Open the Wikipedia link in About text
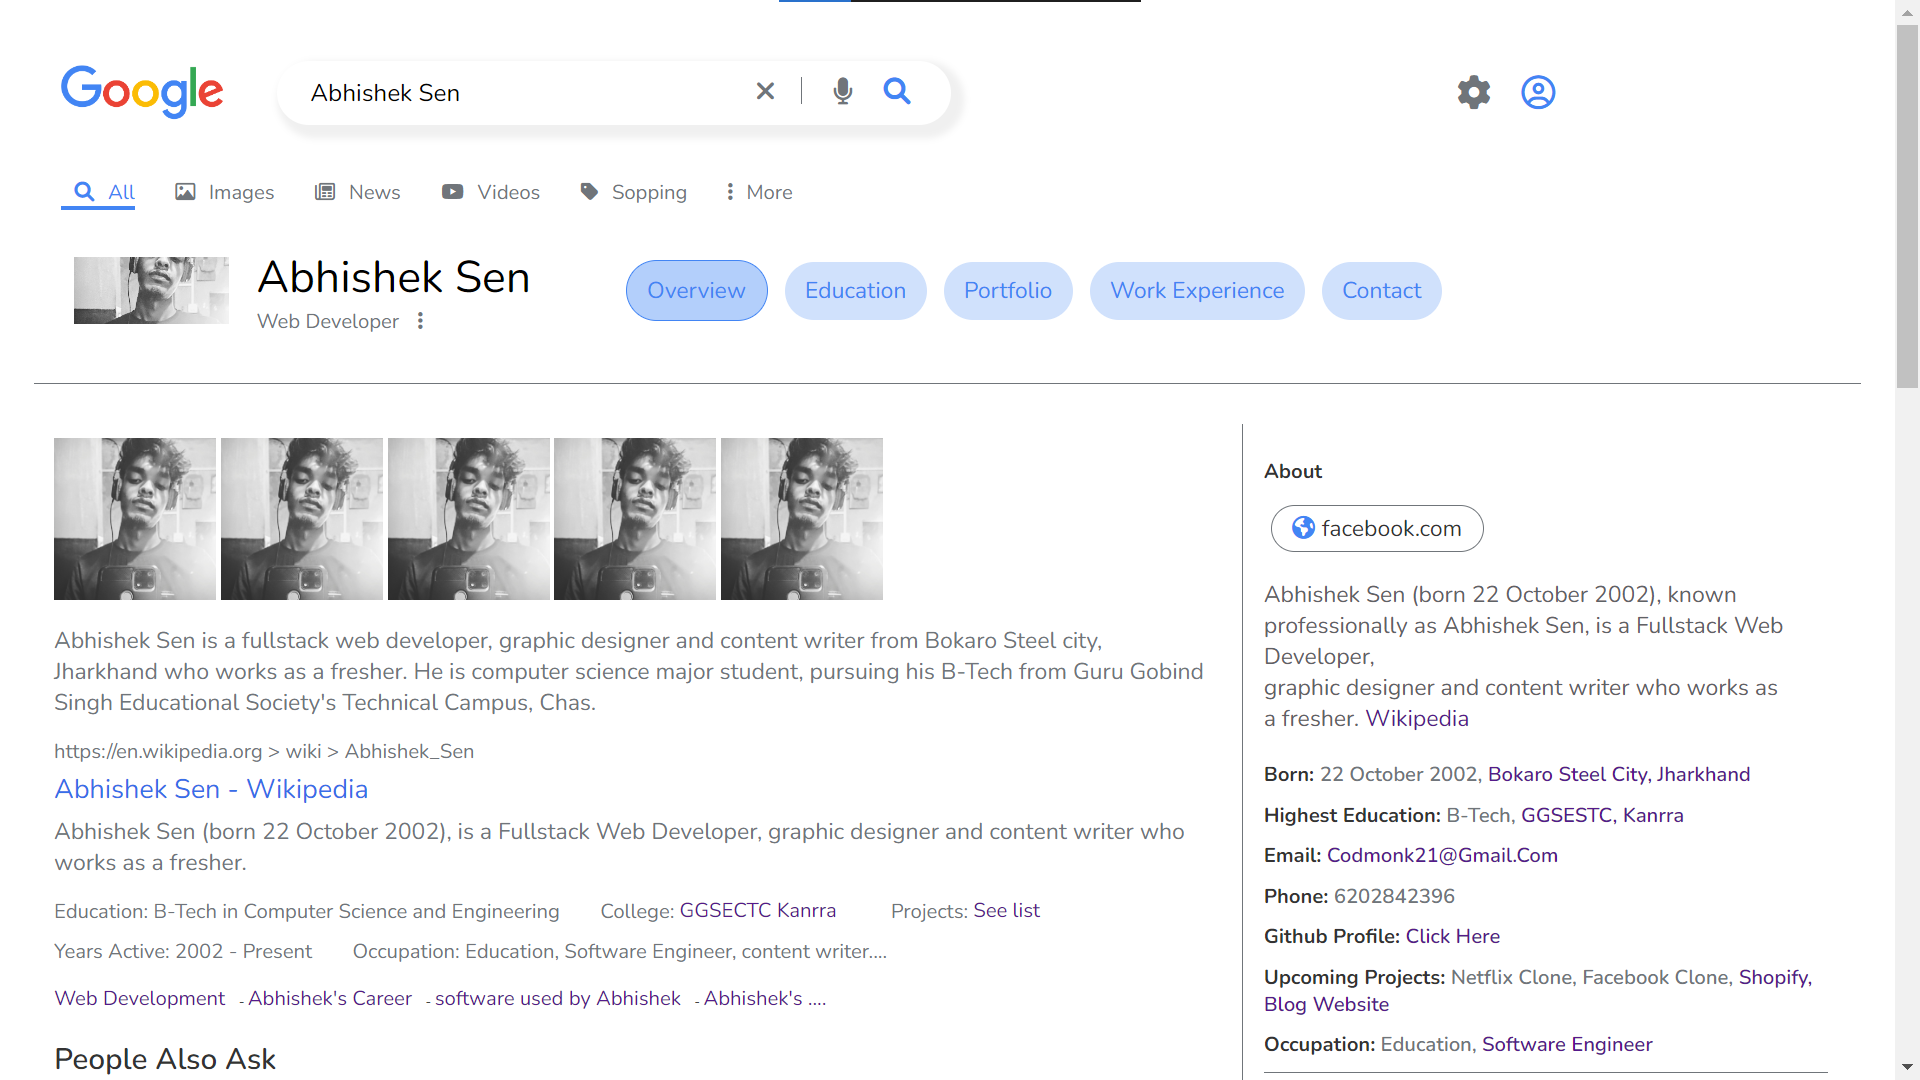This screenshot has height=1080, width=1920. 1417,719
